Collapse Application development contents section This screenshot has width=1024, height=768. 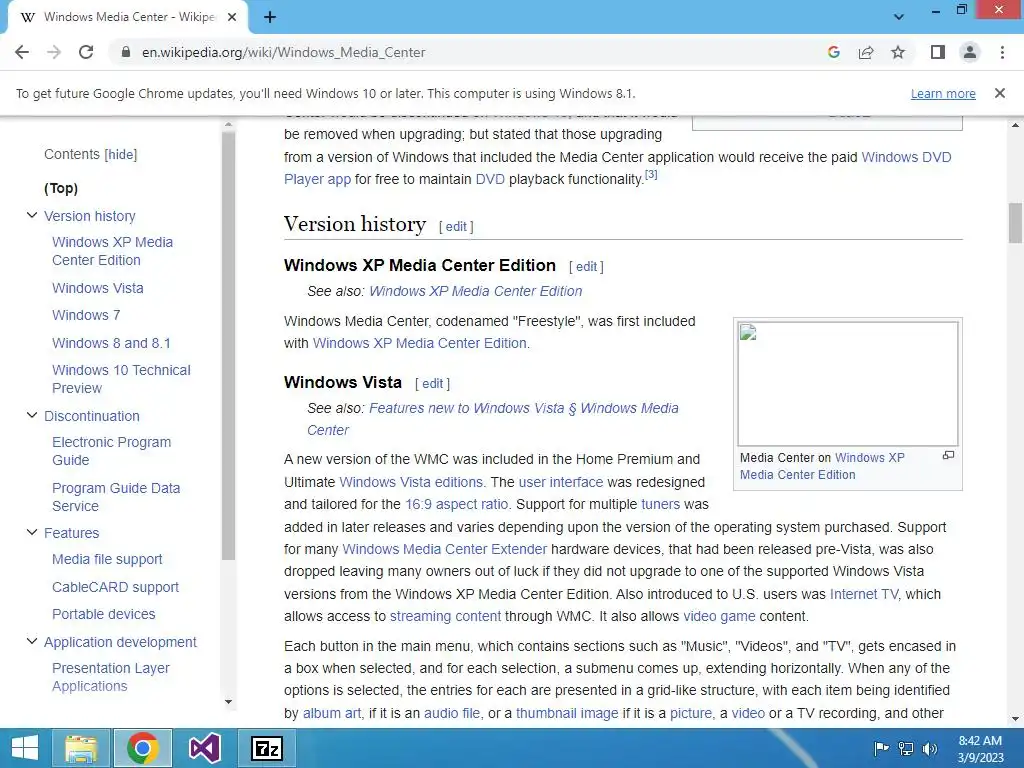coord(31,641)
